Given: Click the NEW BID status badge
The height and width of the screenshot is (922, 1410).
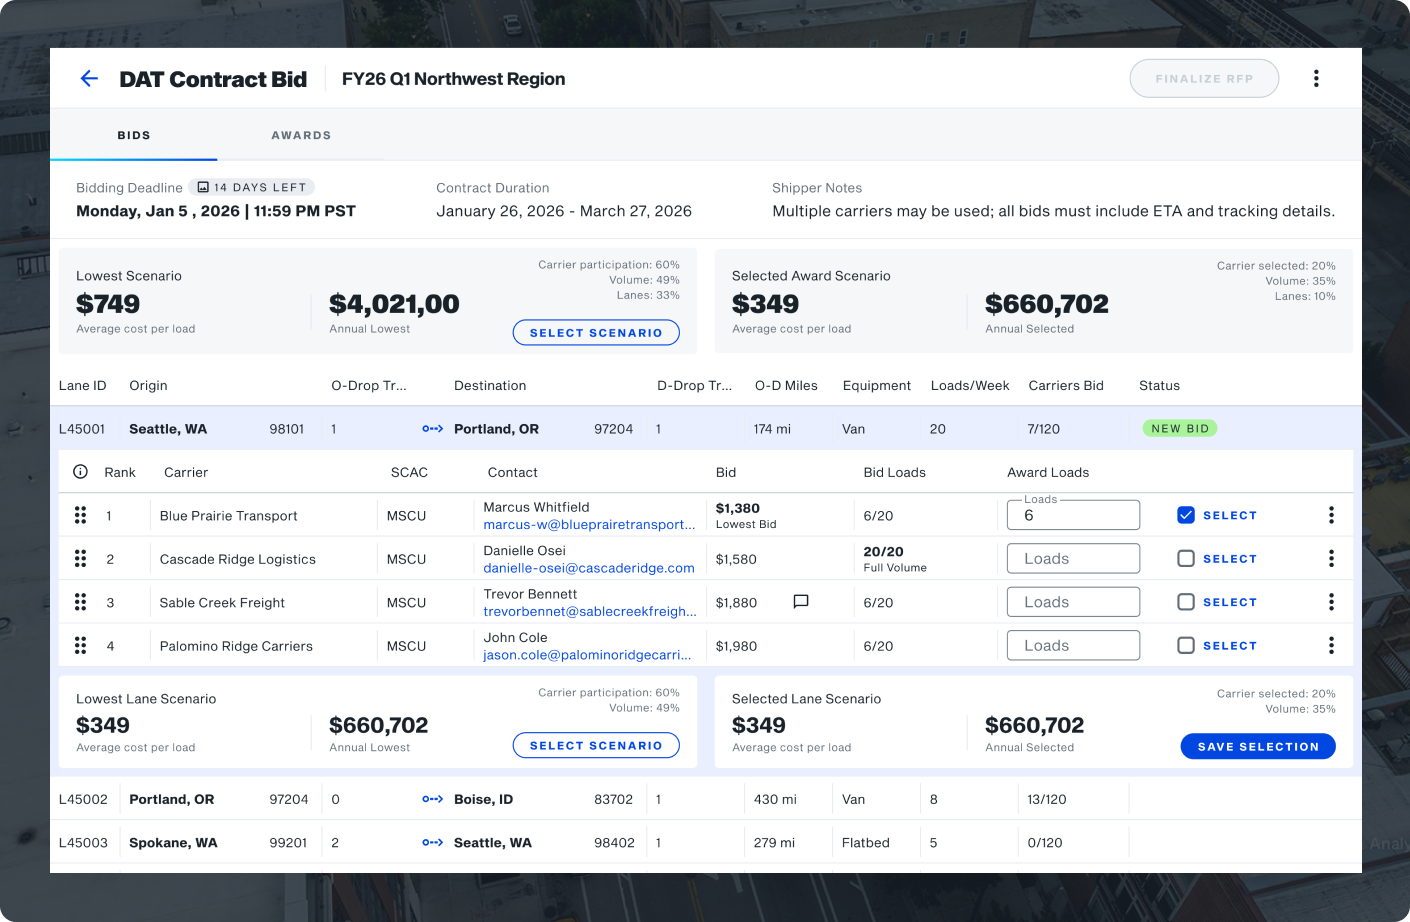Looking at the screenshot, I should [x=1180, y=429].
